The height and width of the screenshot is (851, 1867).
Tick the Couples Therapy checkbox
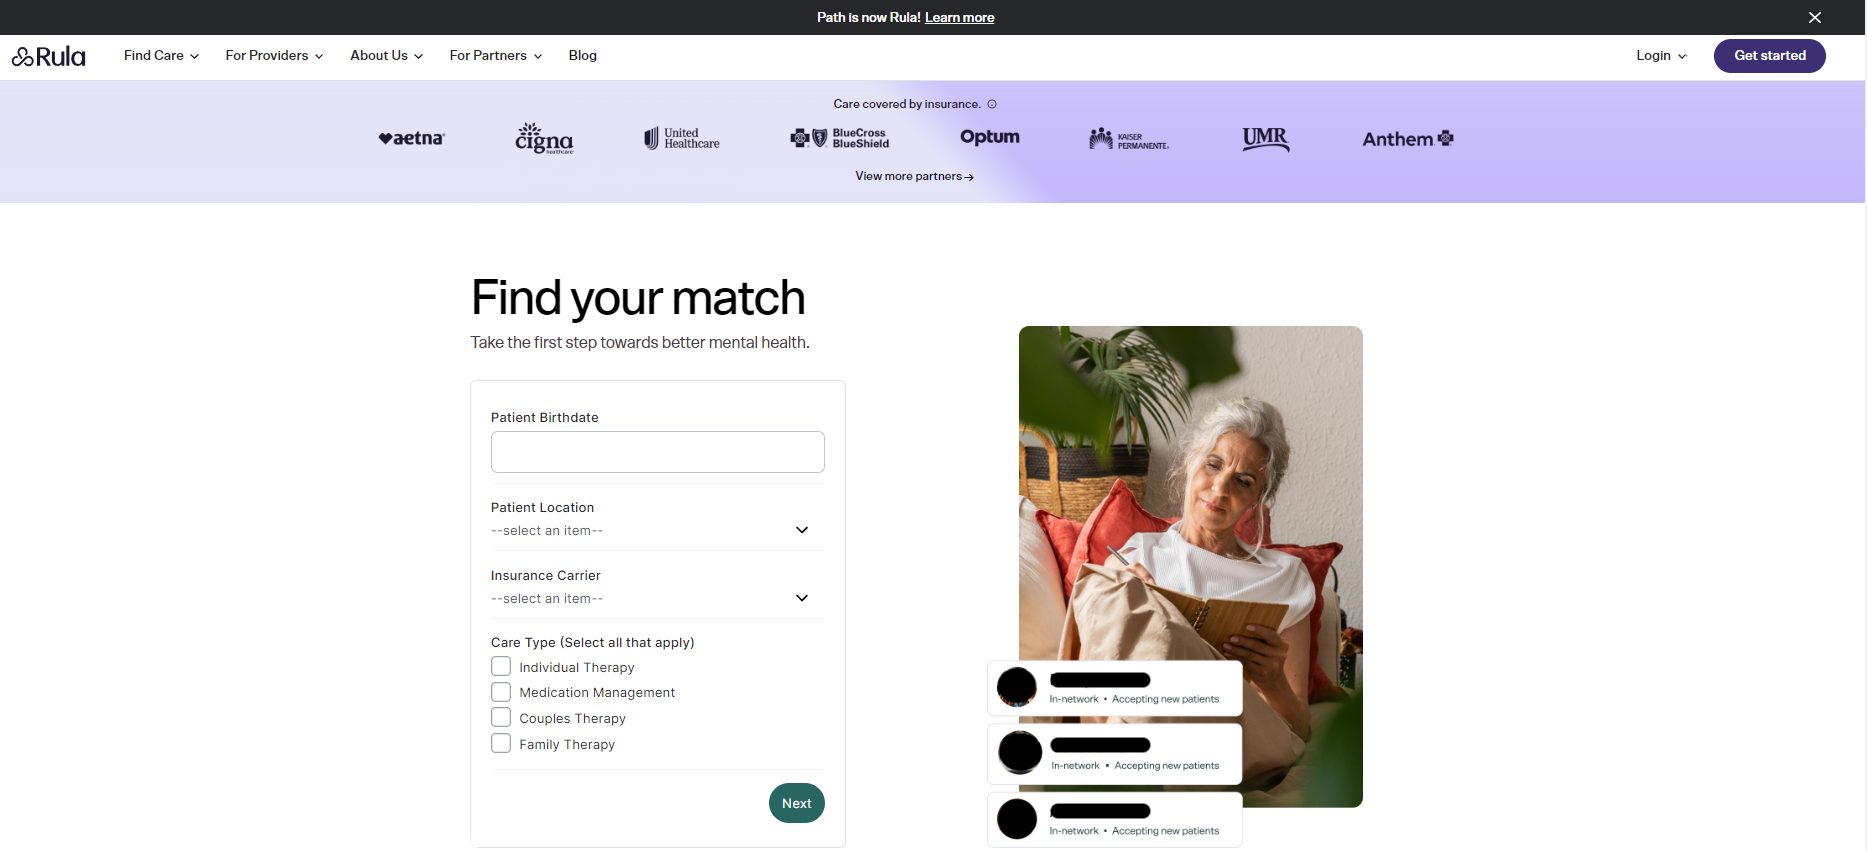click(501, 717)
